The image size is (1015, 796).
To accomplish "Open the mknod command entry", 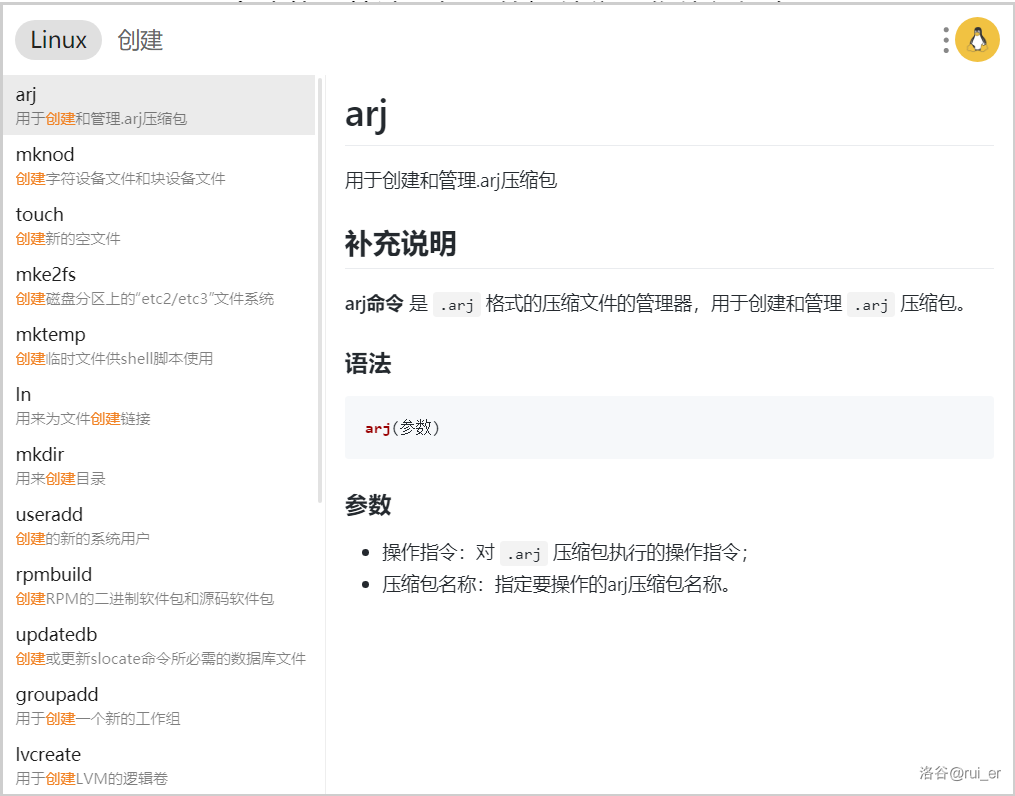I will (x=158, y=165).
